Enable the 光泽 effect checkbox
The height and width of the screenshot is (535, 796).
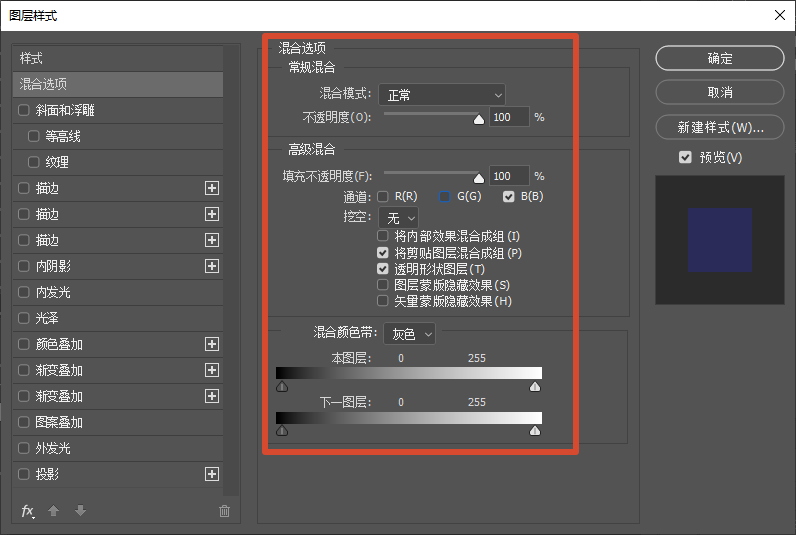[x=24, y=318]
